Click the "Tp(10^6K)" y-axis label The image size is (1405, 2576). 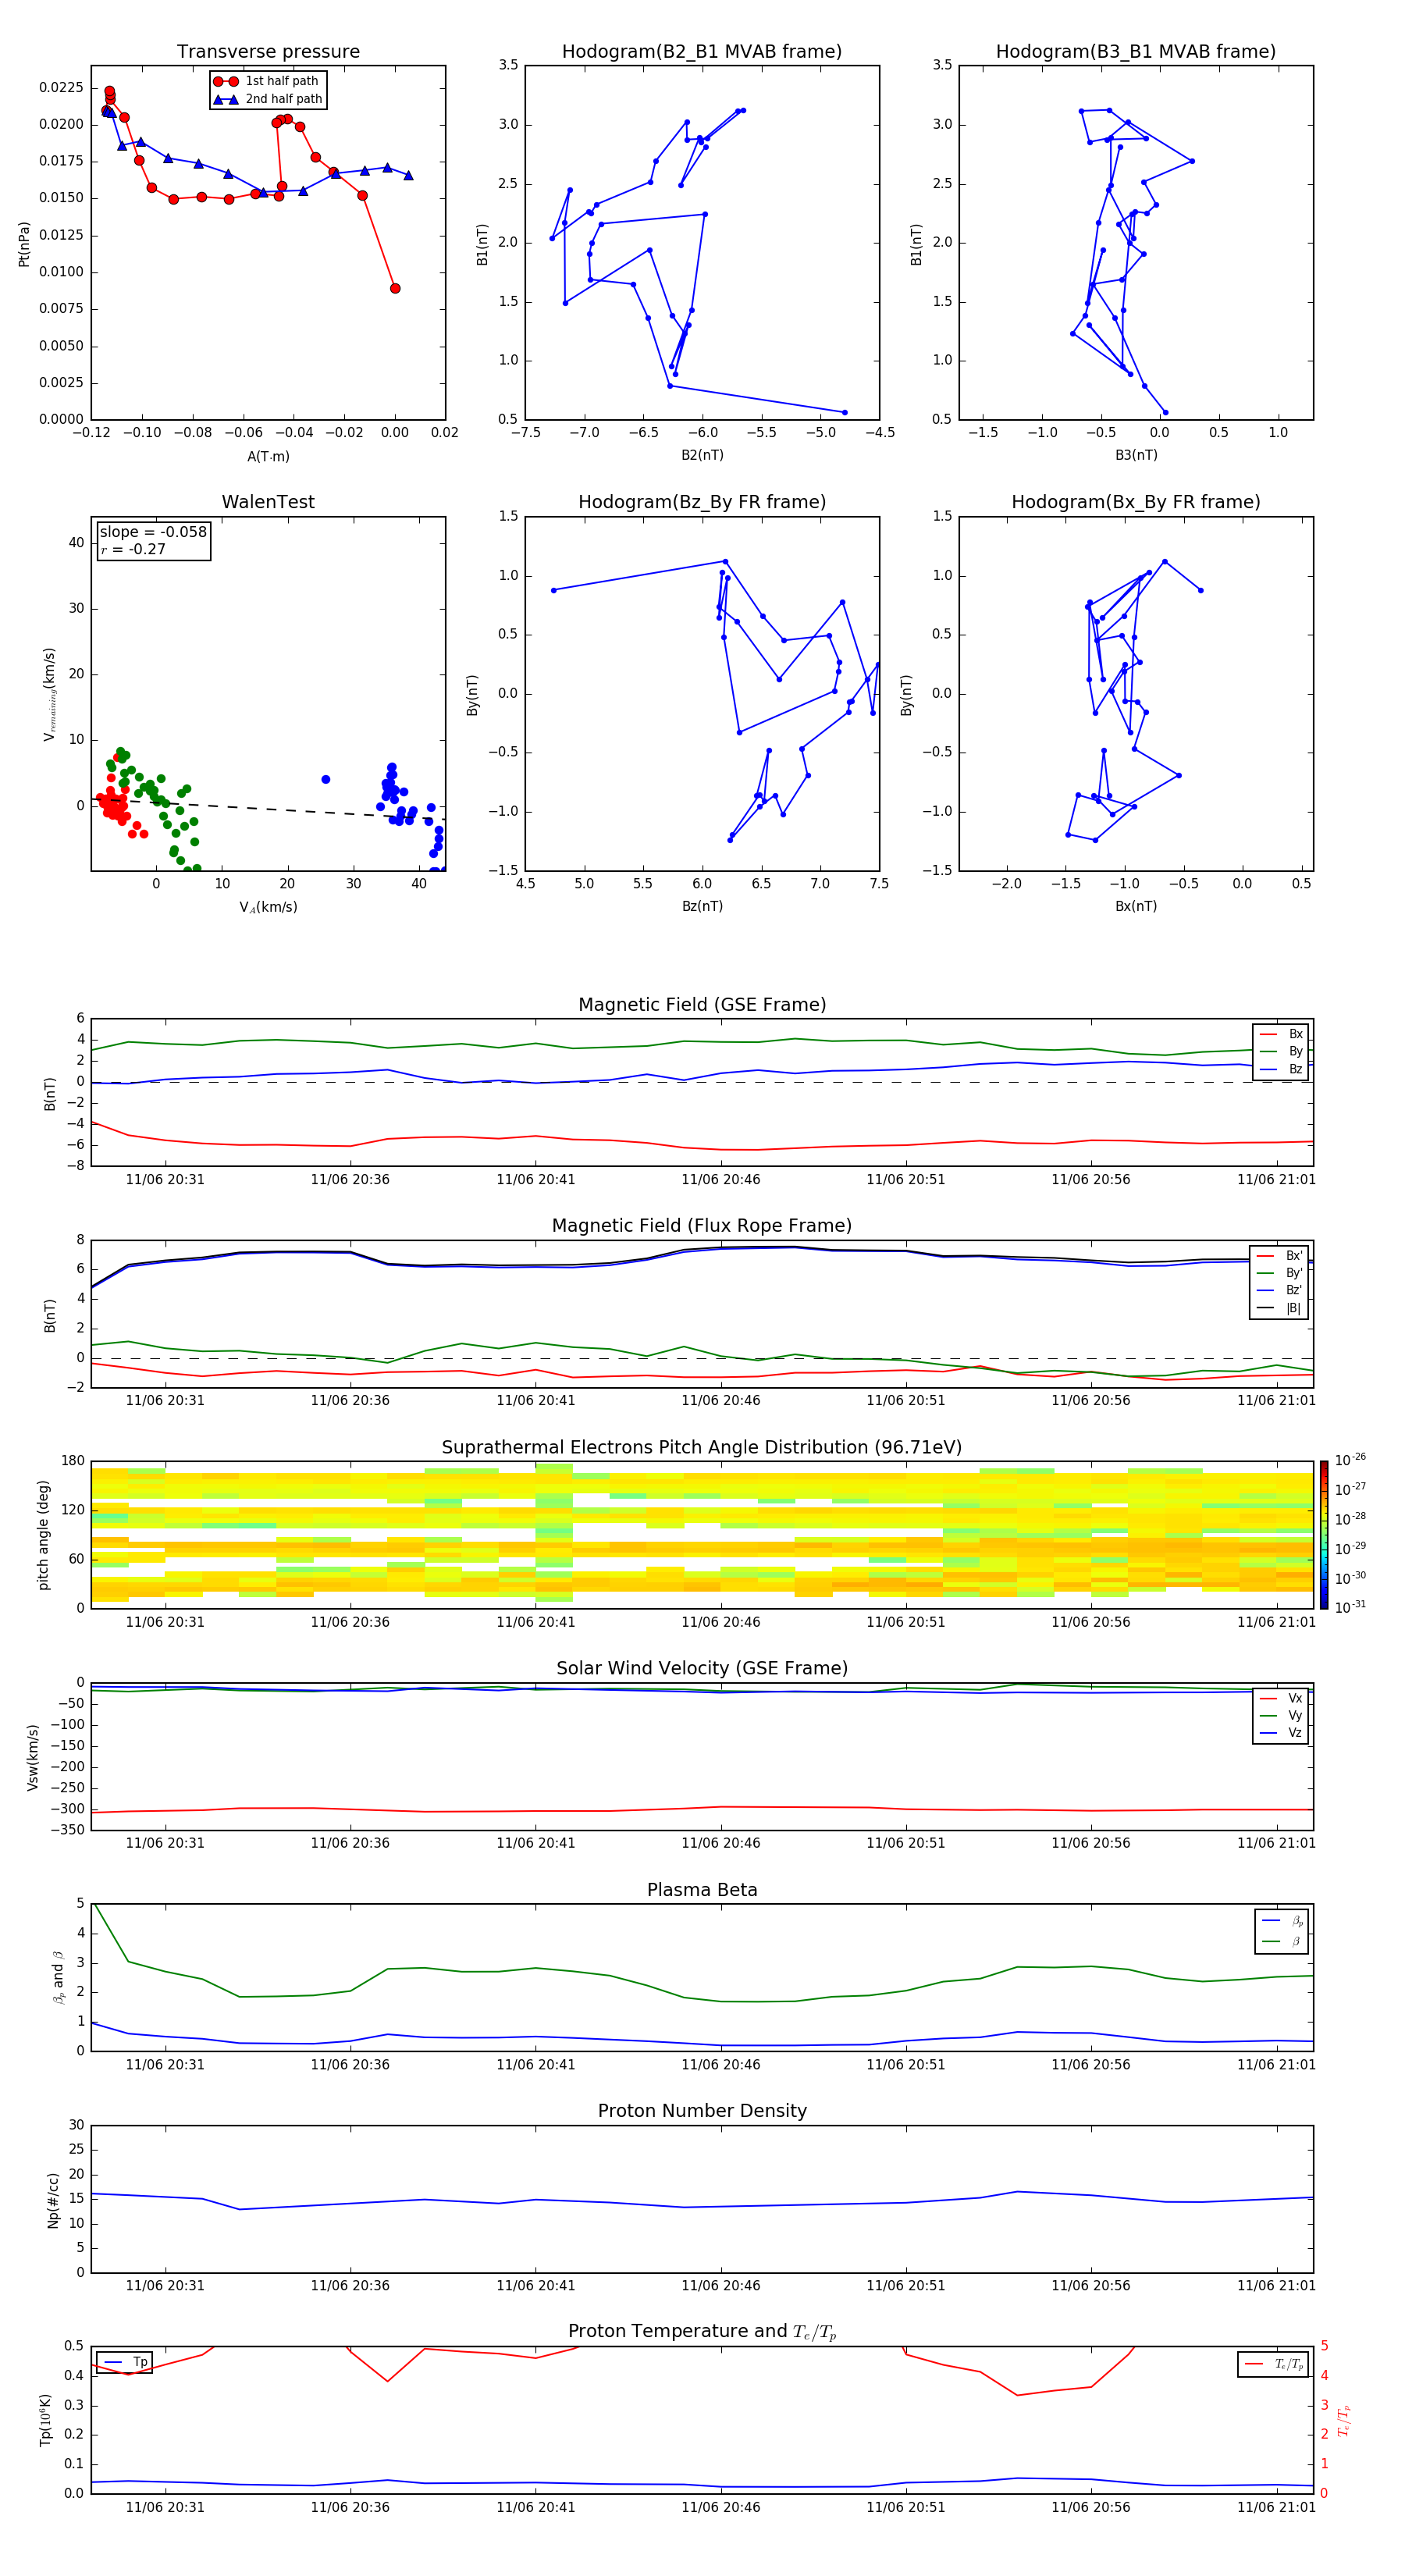pos(46,2420)
